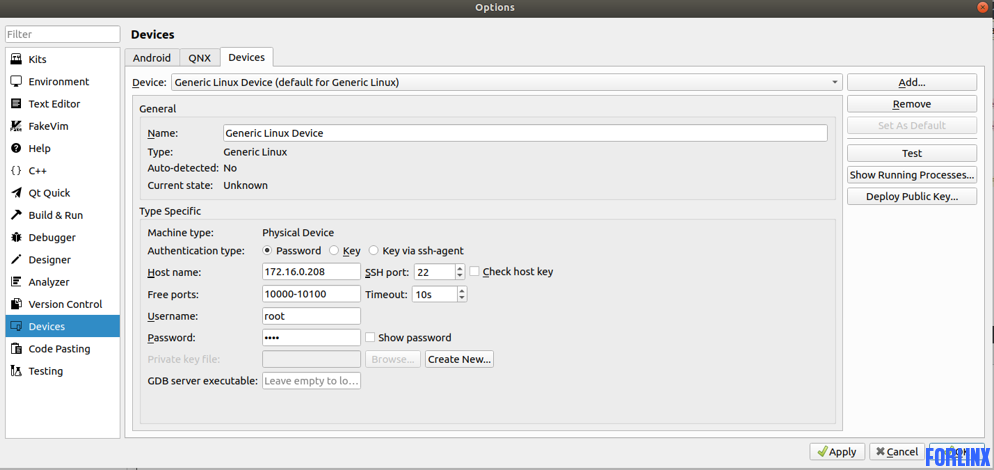Select the Qt Quick paper plane icon
This screenshot has width=994, height=470.
click(16, 193)
